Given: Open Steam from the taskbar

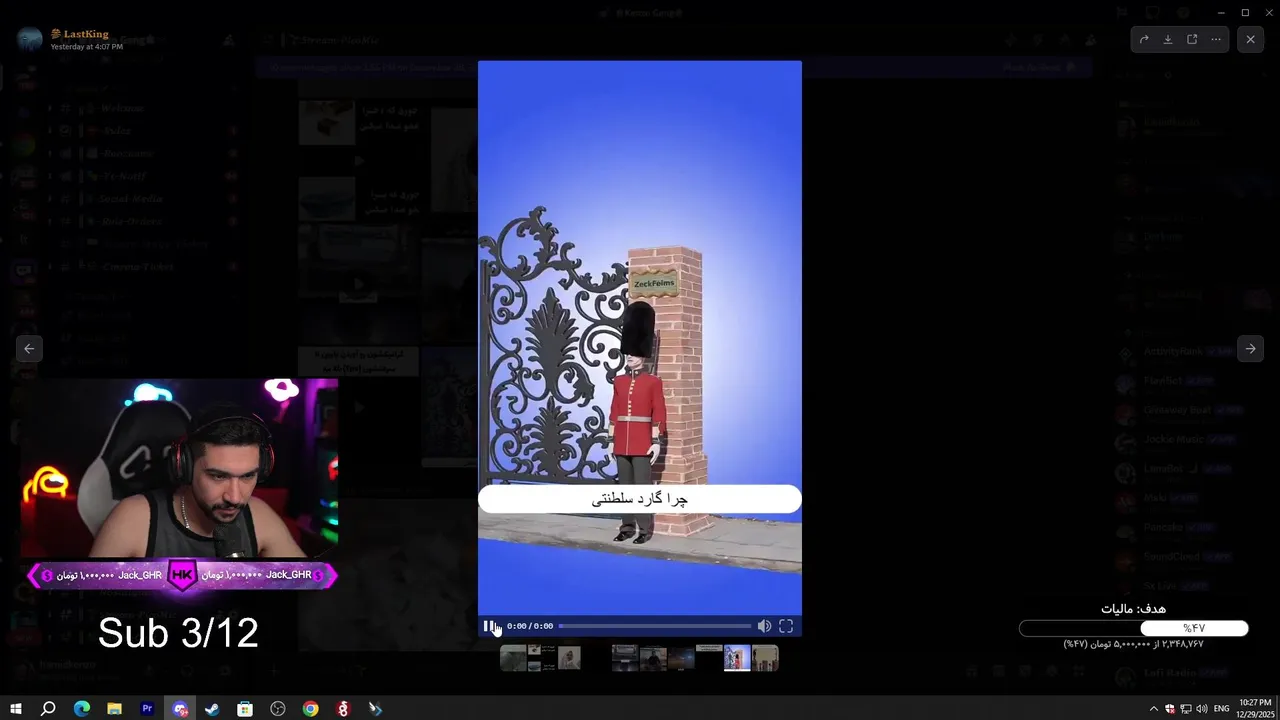Looking at the screenshot, I should click(x=212, y=709).
